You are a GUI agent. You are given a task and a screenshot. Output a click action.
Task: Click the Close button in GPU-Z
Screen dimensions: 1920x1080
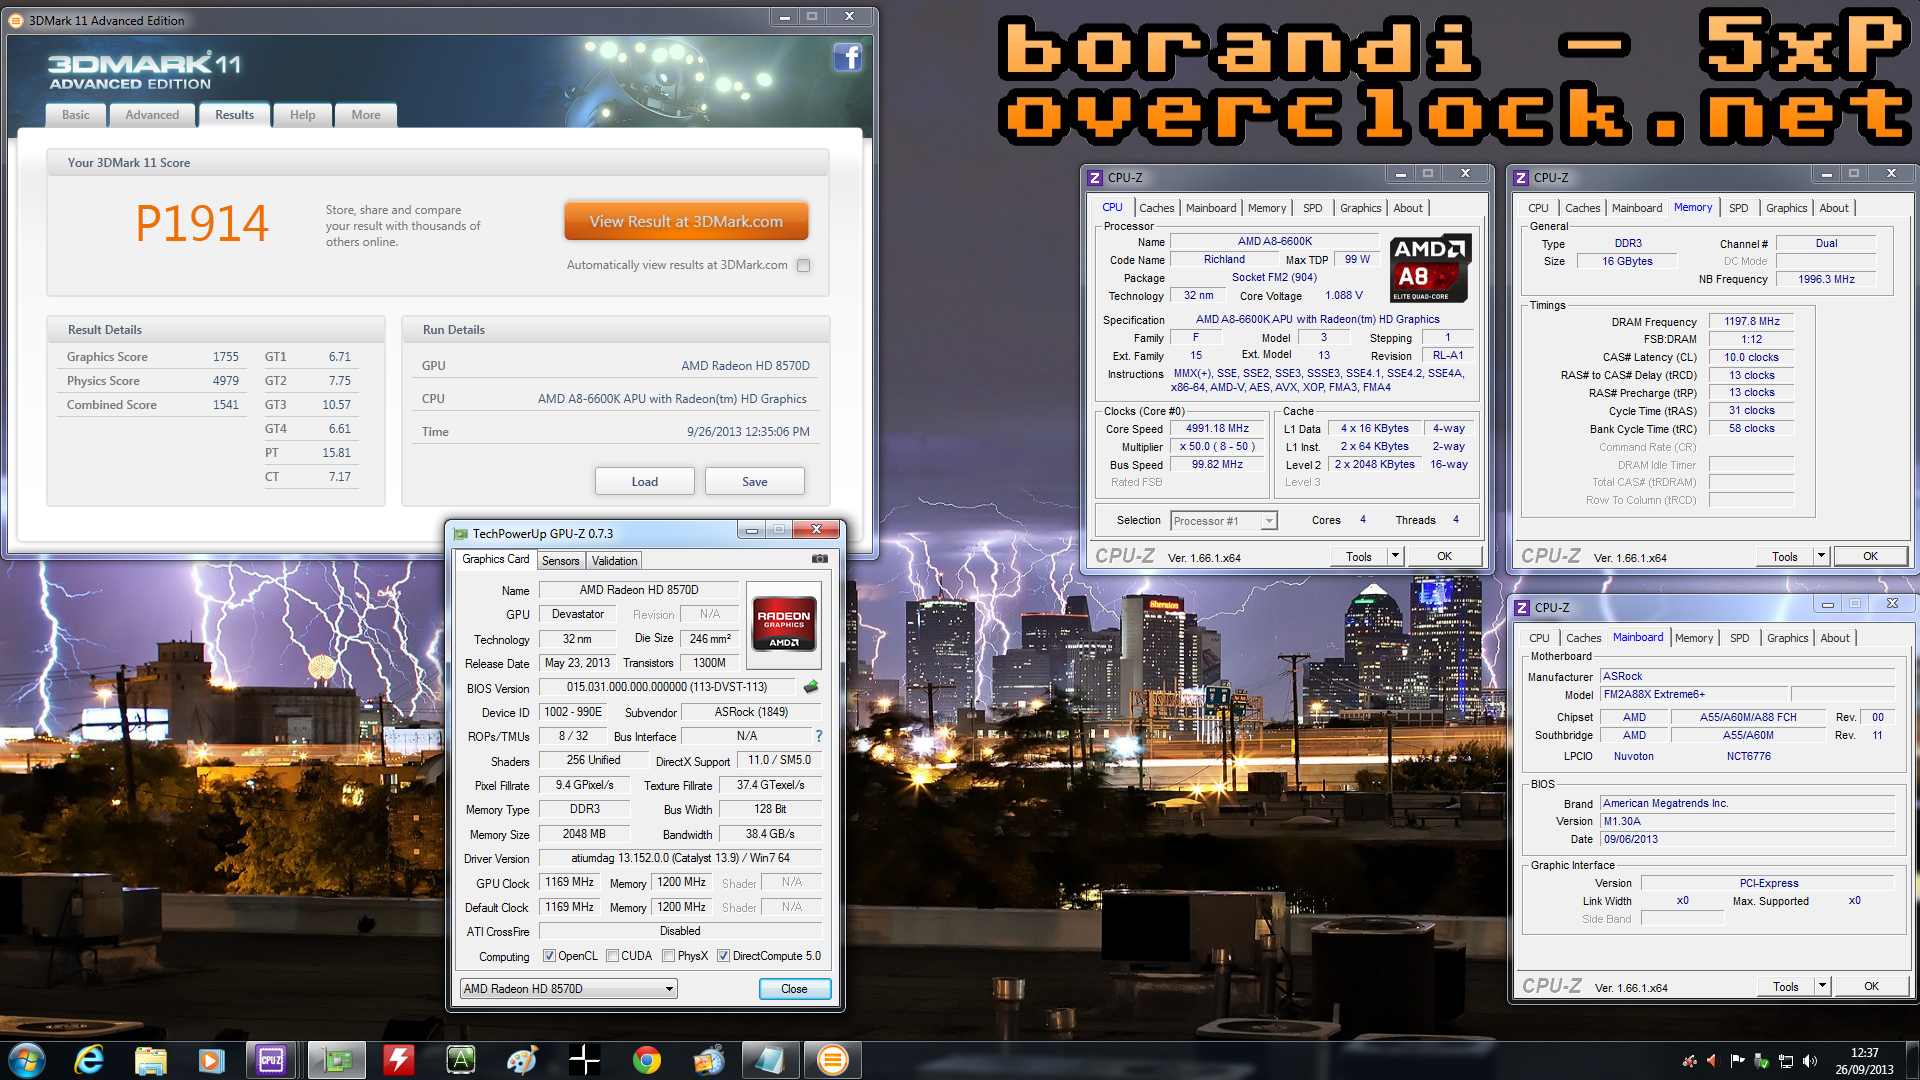point(794,989)
